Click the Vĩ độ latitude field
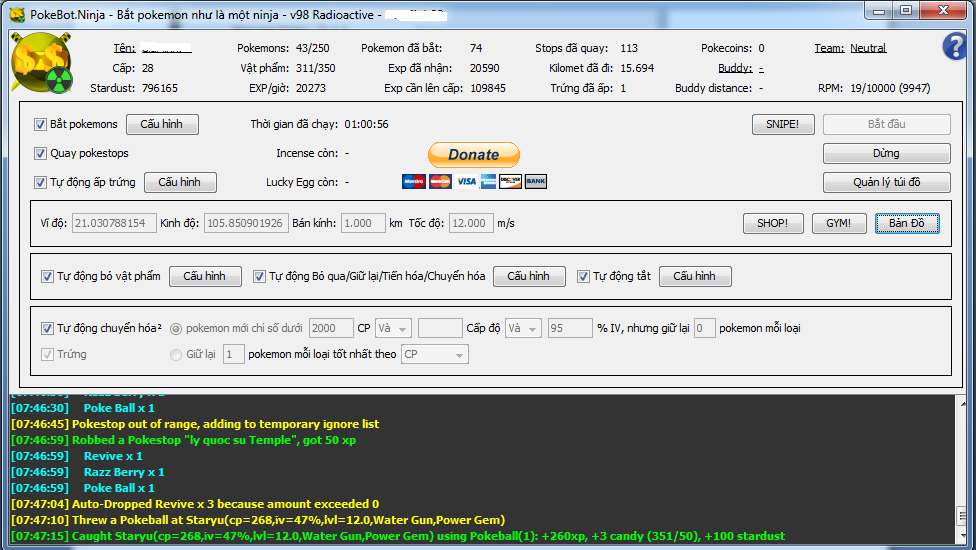976x550 pixels. pyautogui.click(x=114, y=223)
